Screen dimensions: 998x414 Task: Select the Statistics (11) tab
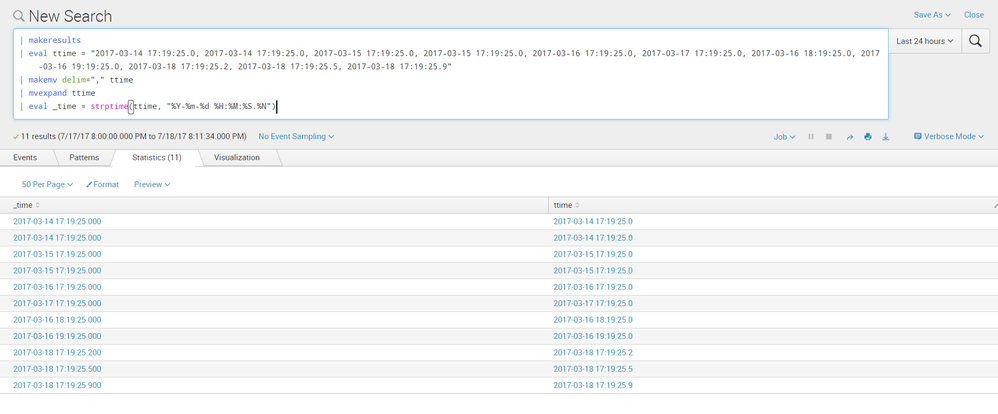[157, 157]
